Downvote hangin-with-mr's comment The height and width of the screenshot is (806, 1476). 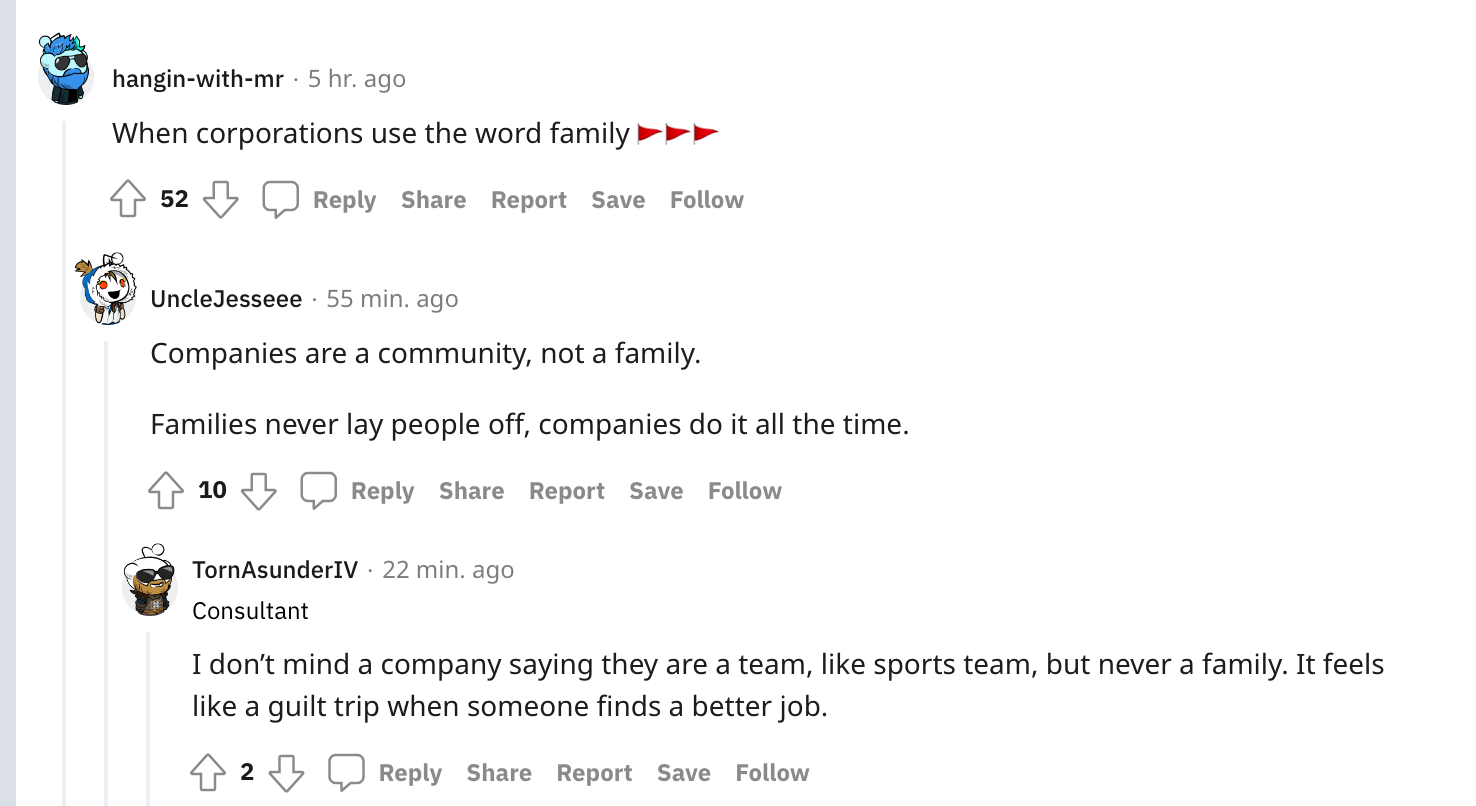[221, 199]
